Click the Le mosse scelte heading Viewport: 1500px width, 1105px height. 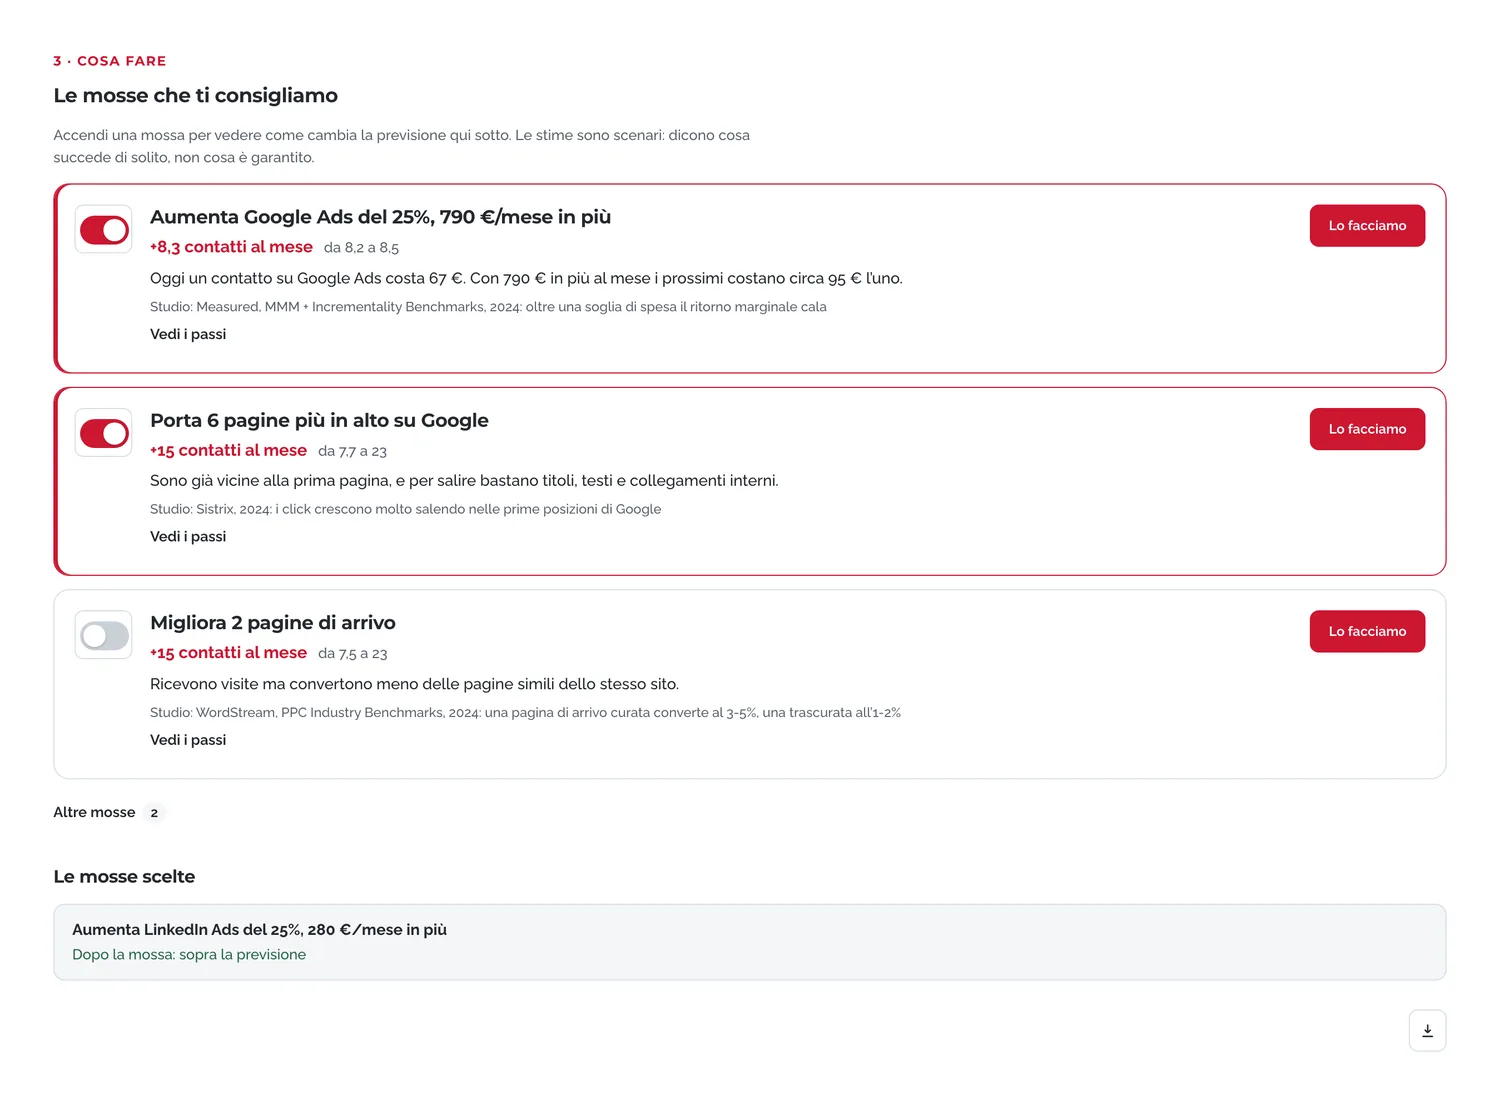click(x=124, y=877)
